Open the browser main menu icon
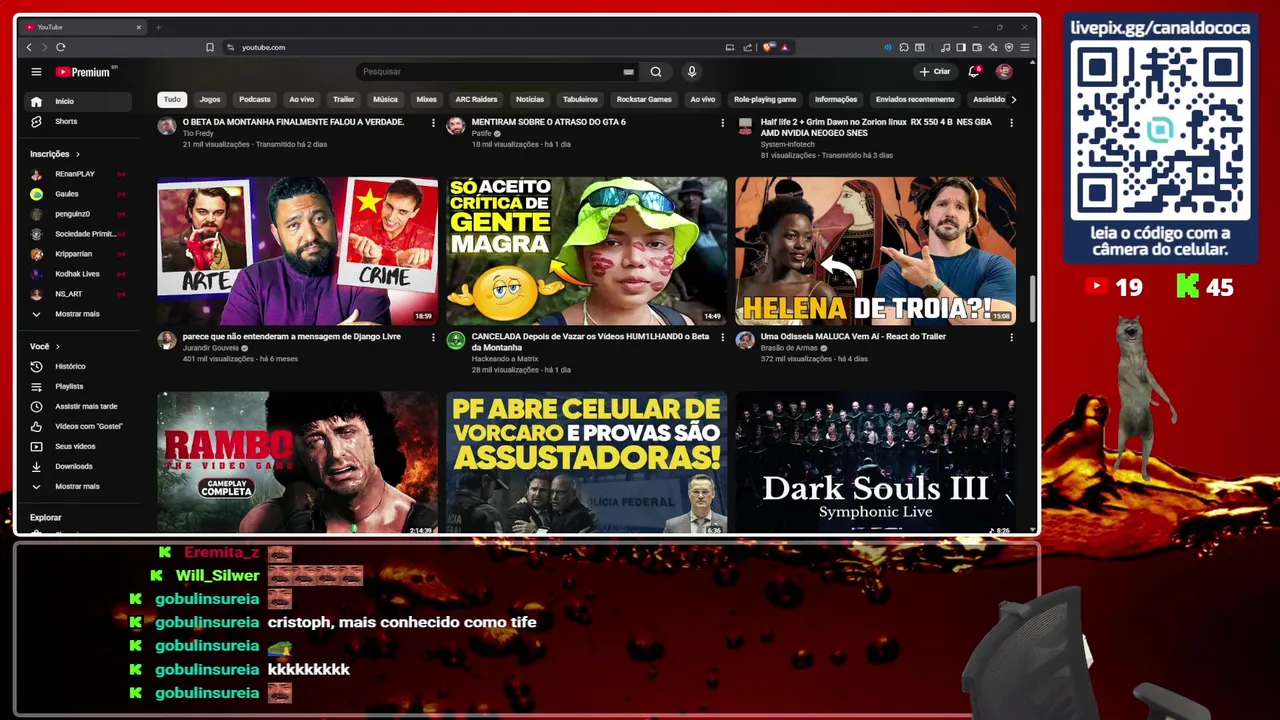This screenshot has height=720, width=1280. (1025, 47)
